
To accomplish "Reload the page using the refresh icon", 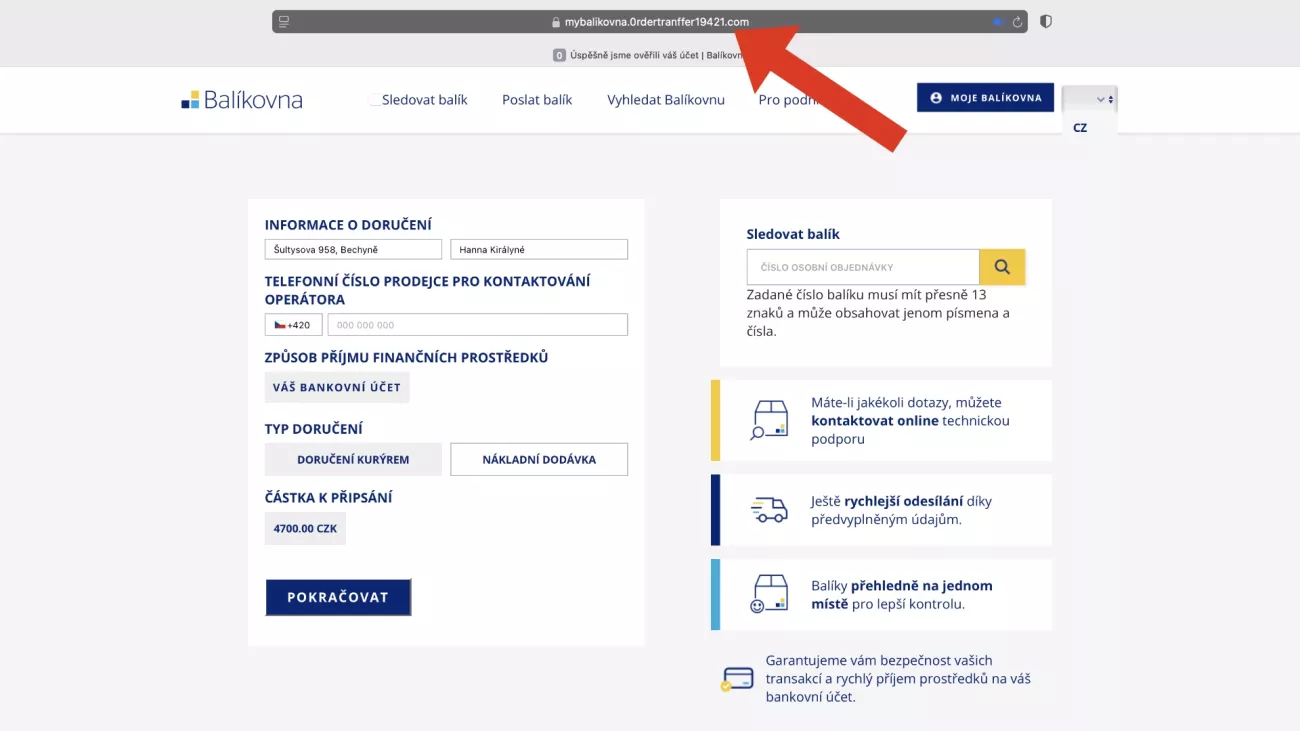I will [1017, 22].
